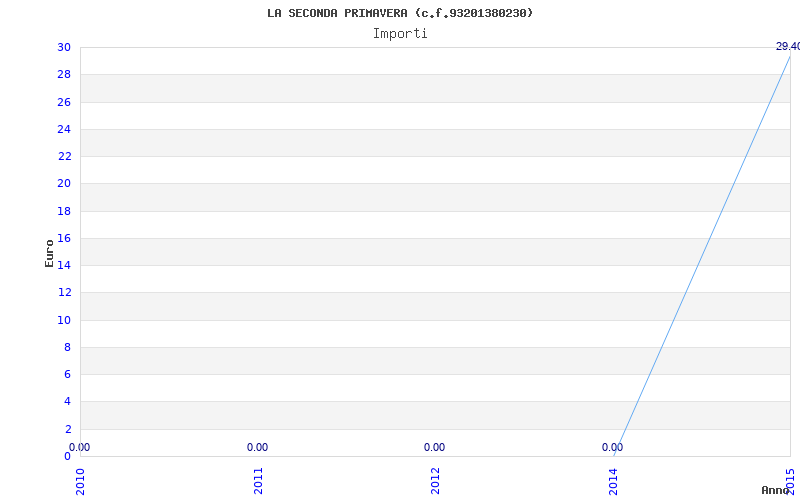Click the 8 y-axis tick label
This screenshot has height=500, width=800.
pyautogui.click(x=67, y=347)
